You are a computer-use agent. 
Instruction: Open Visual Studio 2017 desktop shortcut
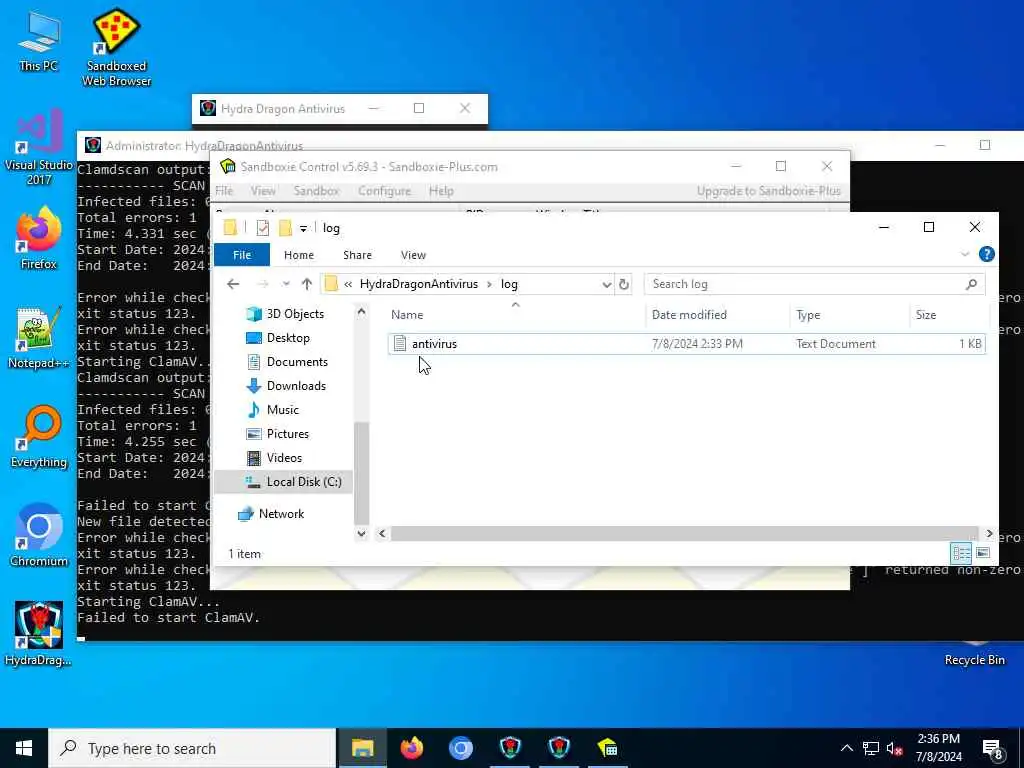click(x=39, y=148)
